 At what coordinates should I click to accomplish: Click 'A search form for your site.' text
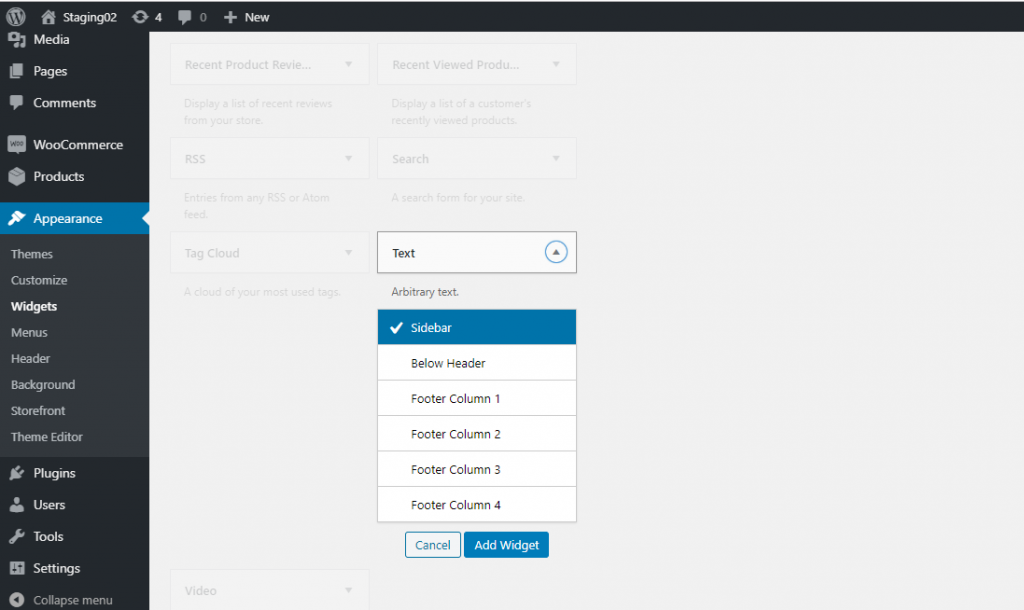(x=458, y=198)
